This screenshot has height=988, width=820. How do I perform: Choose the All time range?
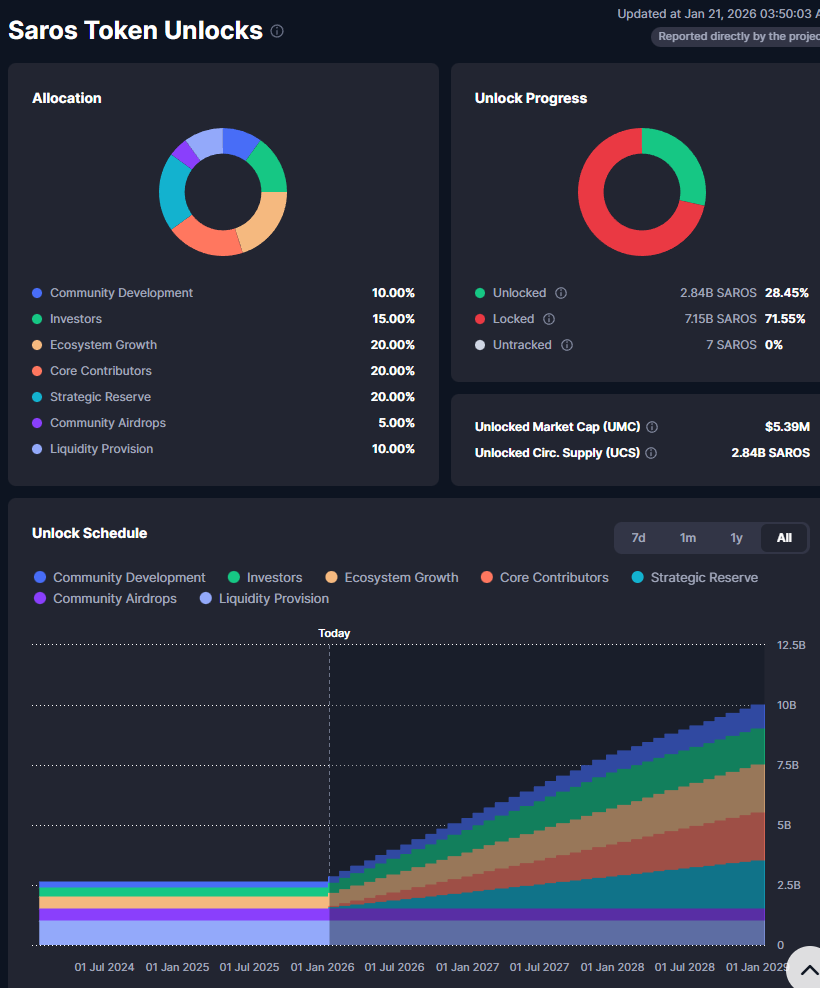click(x=784, y=538)
